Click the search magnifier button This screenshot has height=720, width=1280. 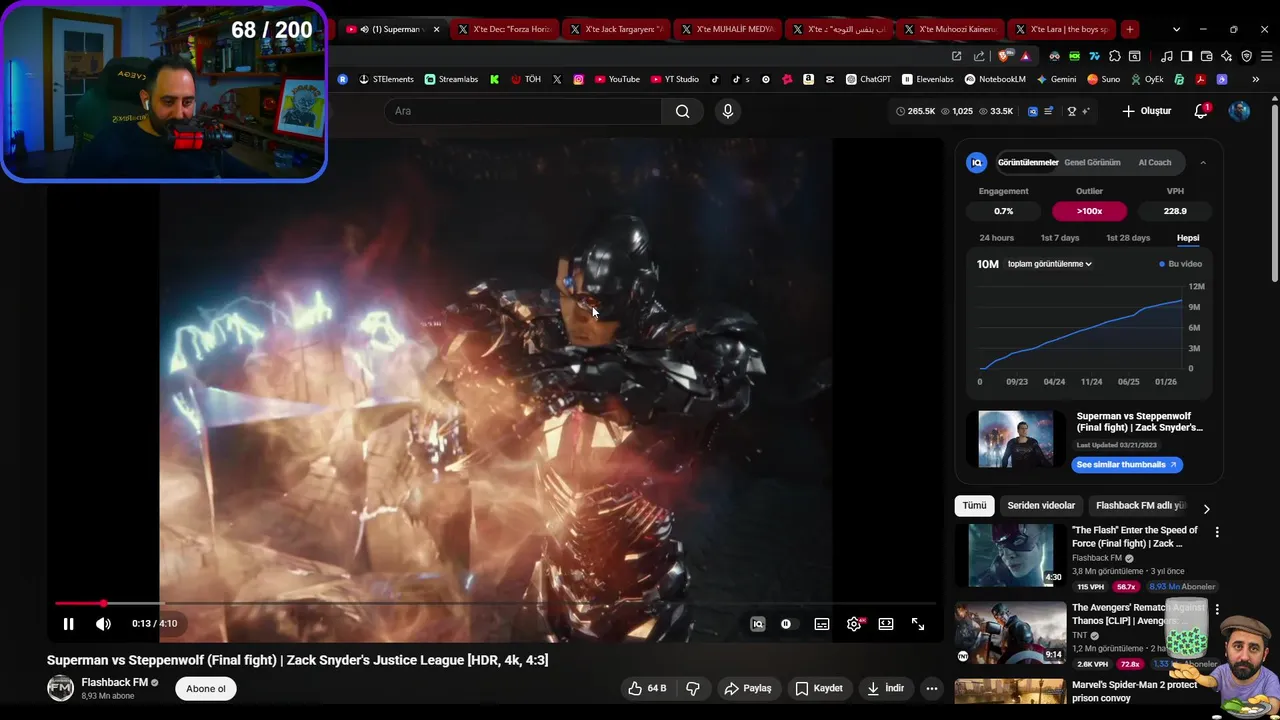point(682,111)
